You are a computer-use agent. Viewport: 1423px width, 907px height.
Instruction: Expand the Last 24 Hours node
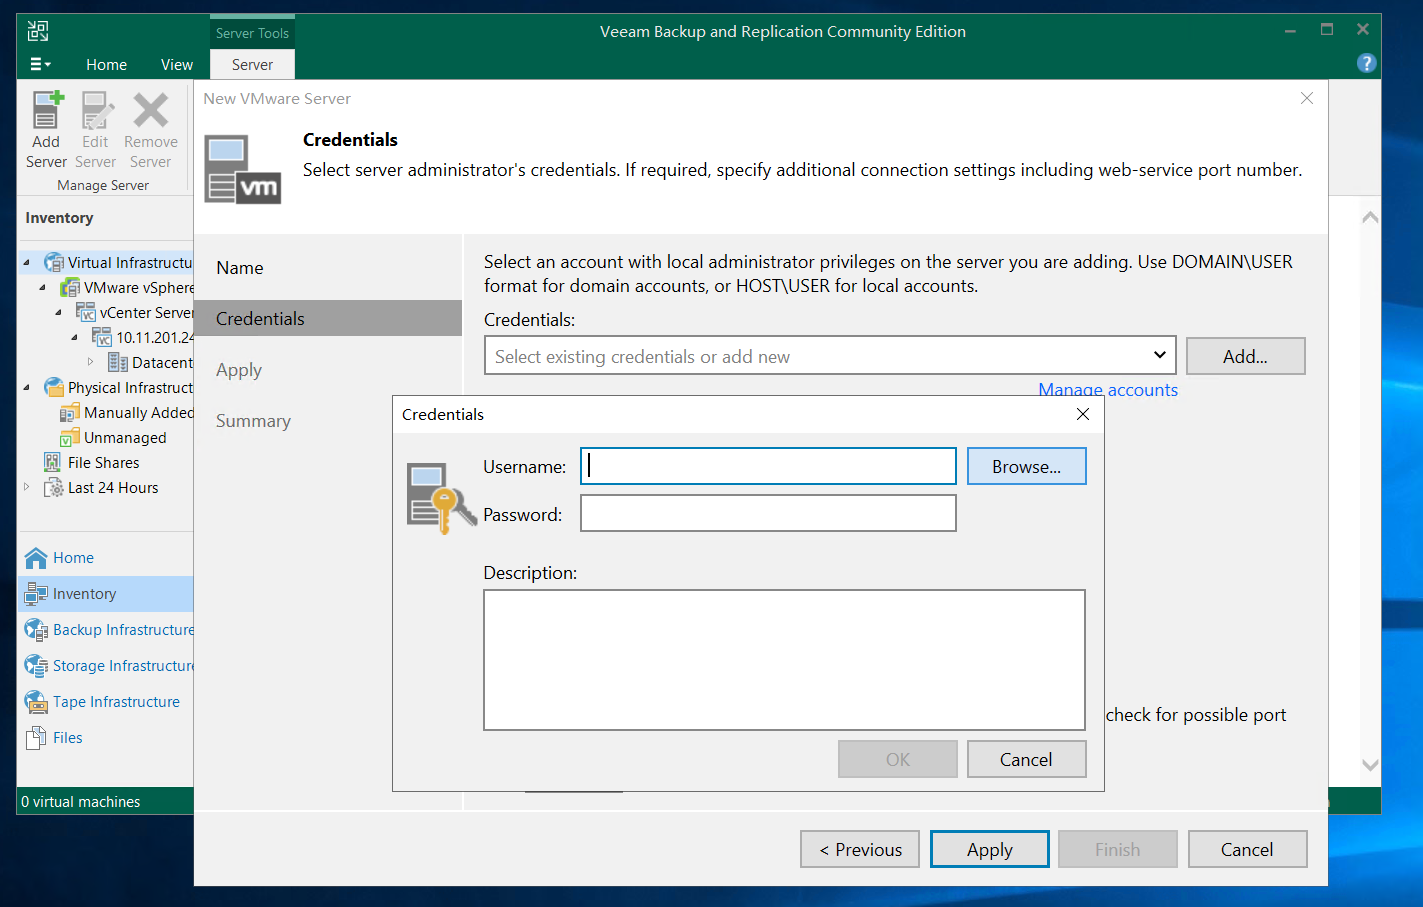[27, 487]
